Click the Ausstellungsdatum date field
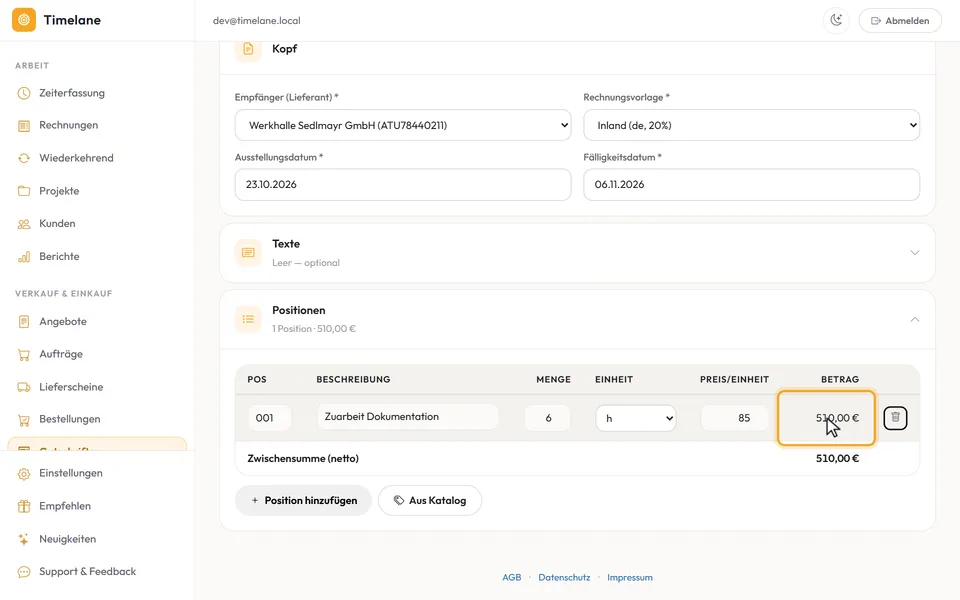This screenshot has height=600, width=960. click(403, 184)
